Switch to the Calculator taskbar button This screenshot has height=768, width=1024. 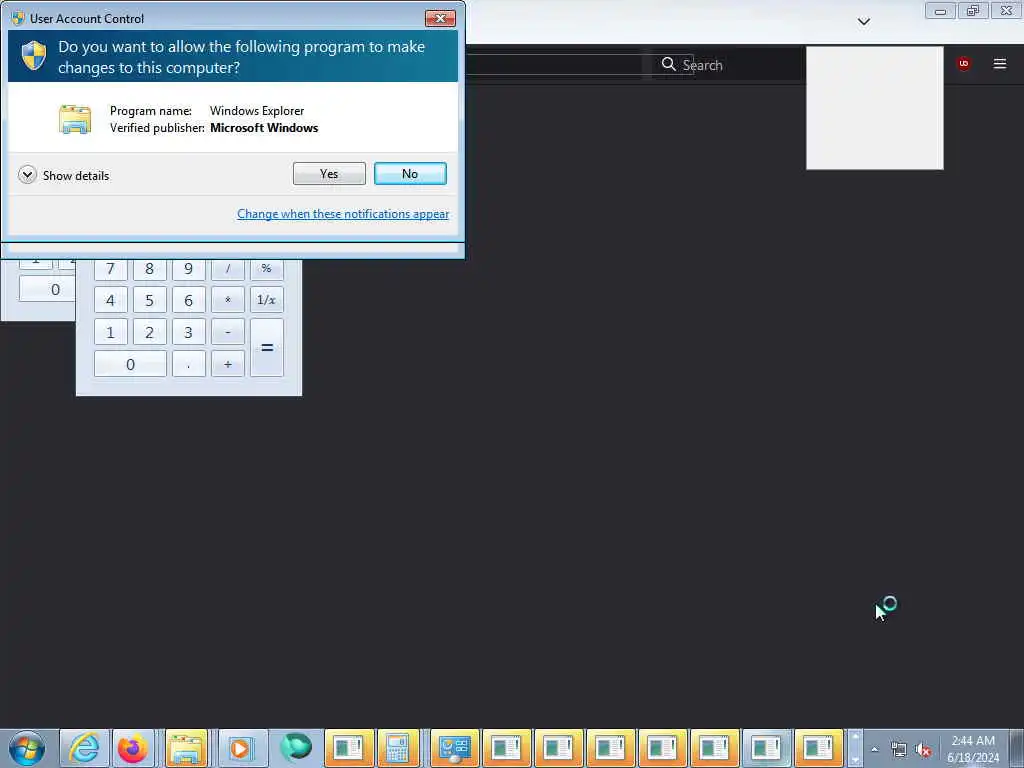(398, 748)
